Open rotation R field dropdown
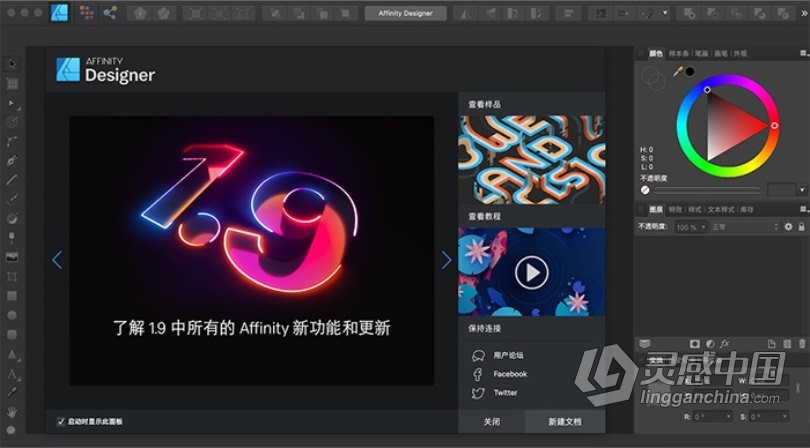Viewport: 810px width, 448px height. coord(728,416)
